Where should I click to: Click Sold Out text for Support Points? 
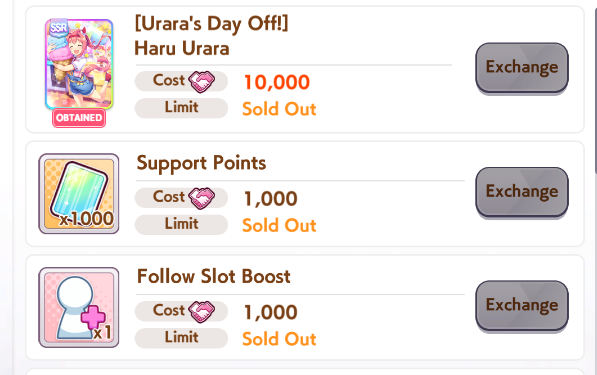pos(279,225)
